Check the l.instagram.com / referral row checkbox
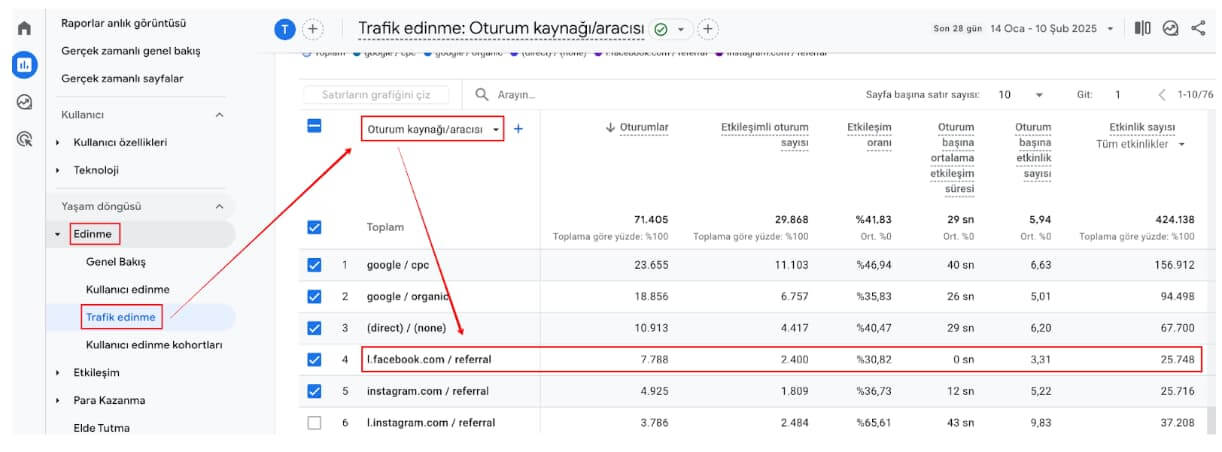Screen dimensions: 1222x452 point(314,422)
